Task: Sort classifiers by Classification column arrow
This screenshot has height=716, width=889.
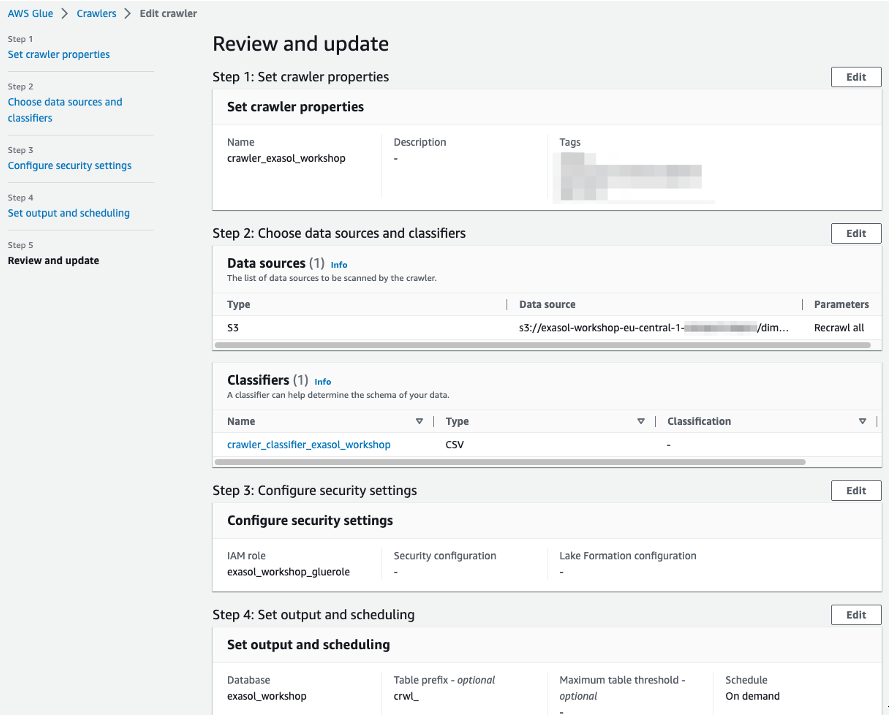Action: click(862, 421)
